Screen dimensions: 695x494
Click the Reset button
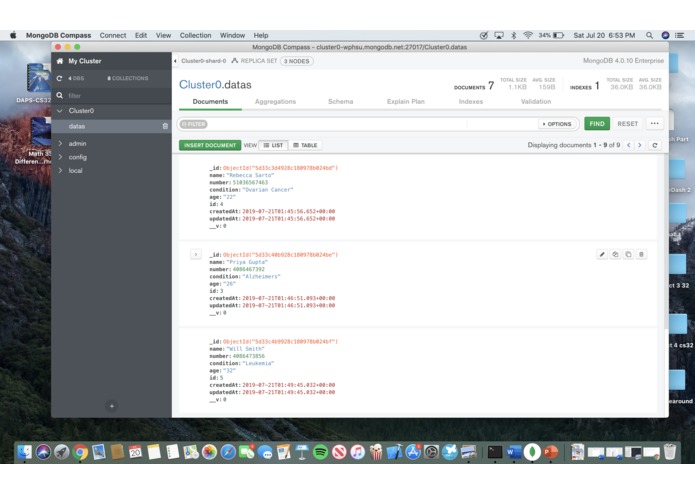point(628,124)
